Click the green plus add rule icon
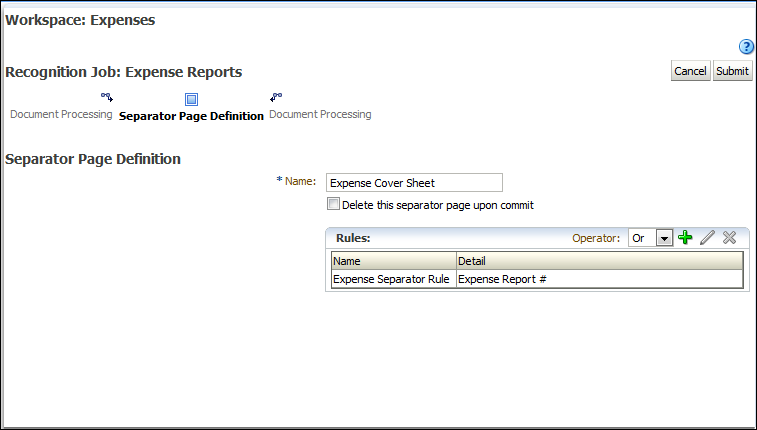This screenshot has width=757, height=430. click(x=685, y=237)
